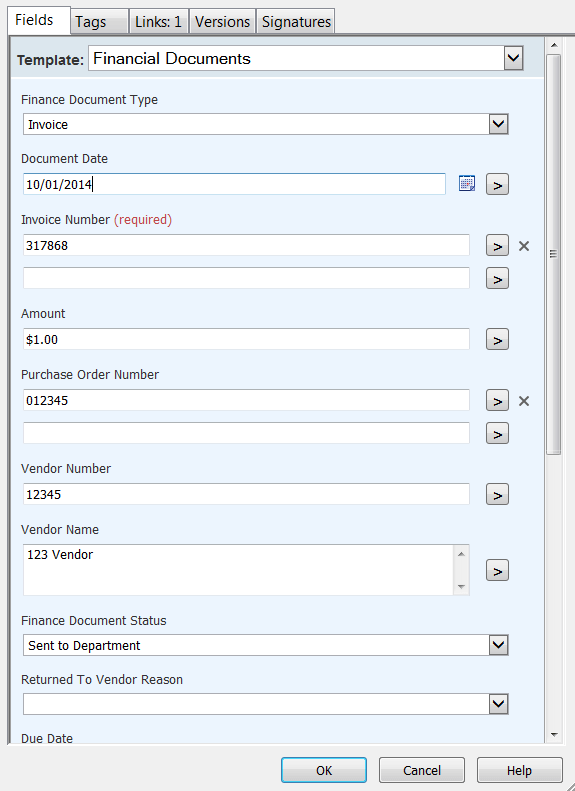Expand Returned To Vendor Reason dropdown
The image size is (575, 791).
click(x=498, y=704)
